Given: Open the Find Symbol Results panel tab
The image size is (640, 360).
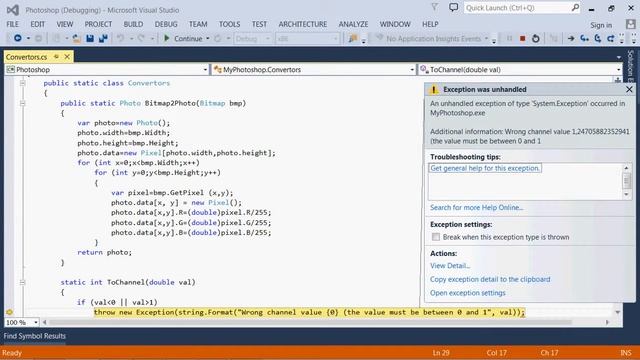Looking at the screenshot, I should point(35,336).
